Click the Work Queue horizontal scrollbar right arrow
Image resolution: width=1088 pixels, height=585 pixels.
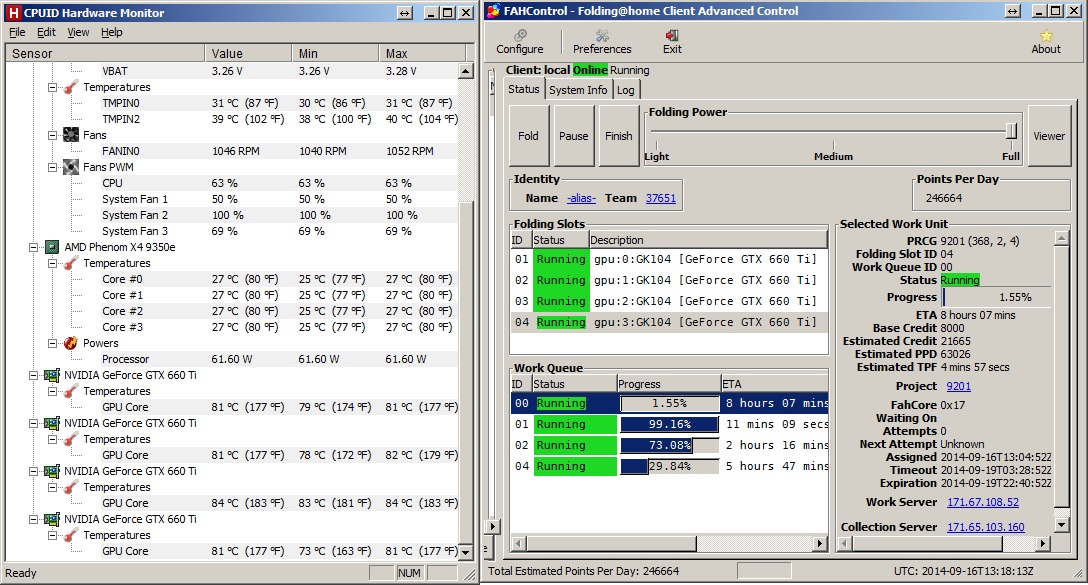(x=821, y=544)
